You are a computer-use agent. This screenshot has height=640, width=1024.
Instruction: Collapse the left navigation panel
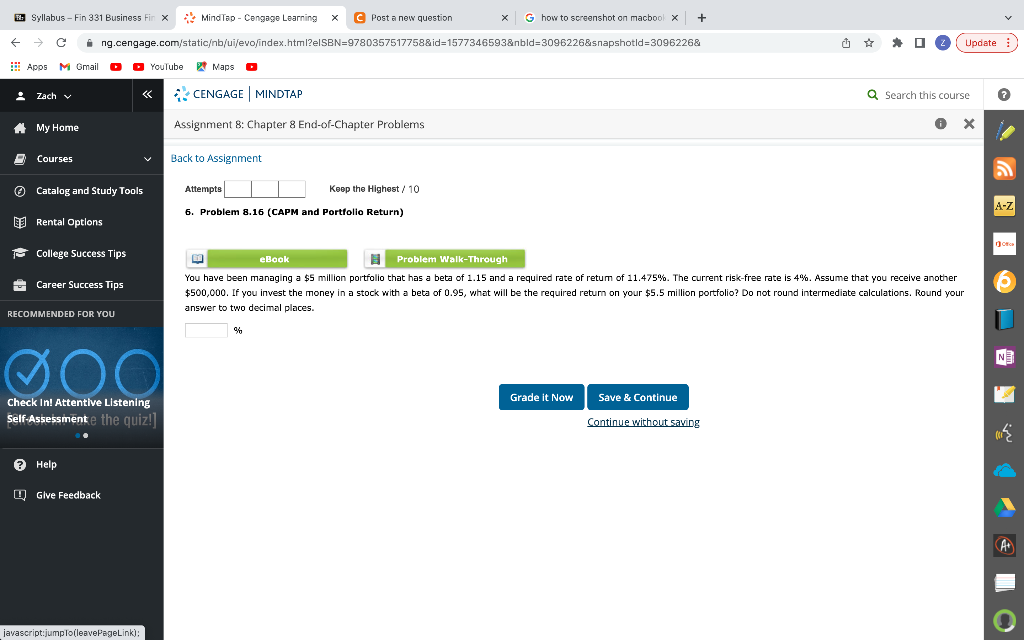click(146, 95)
